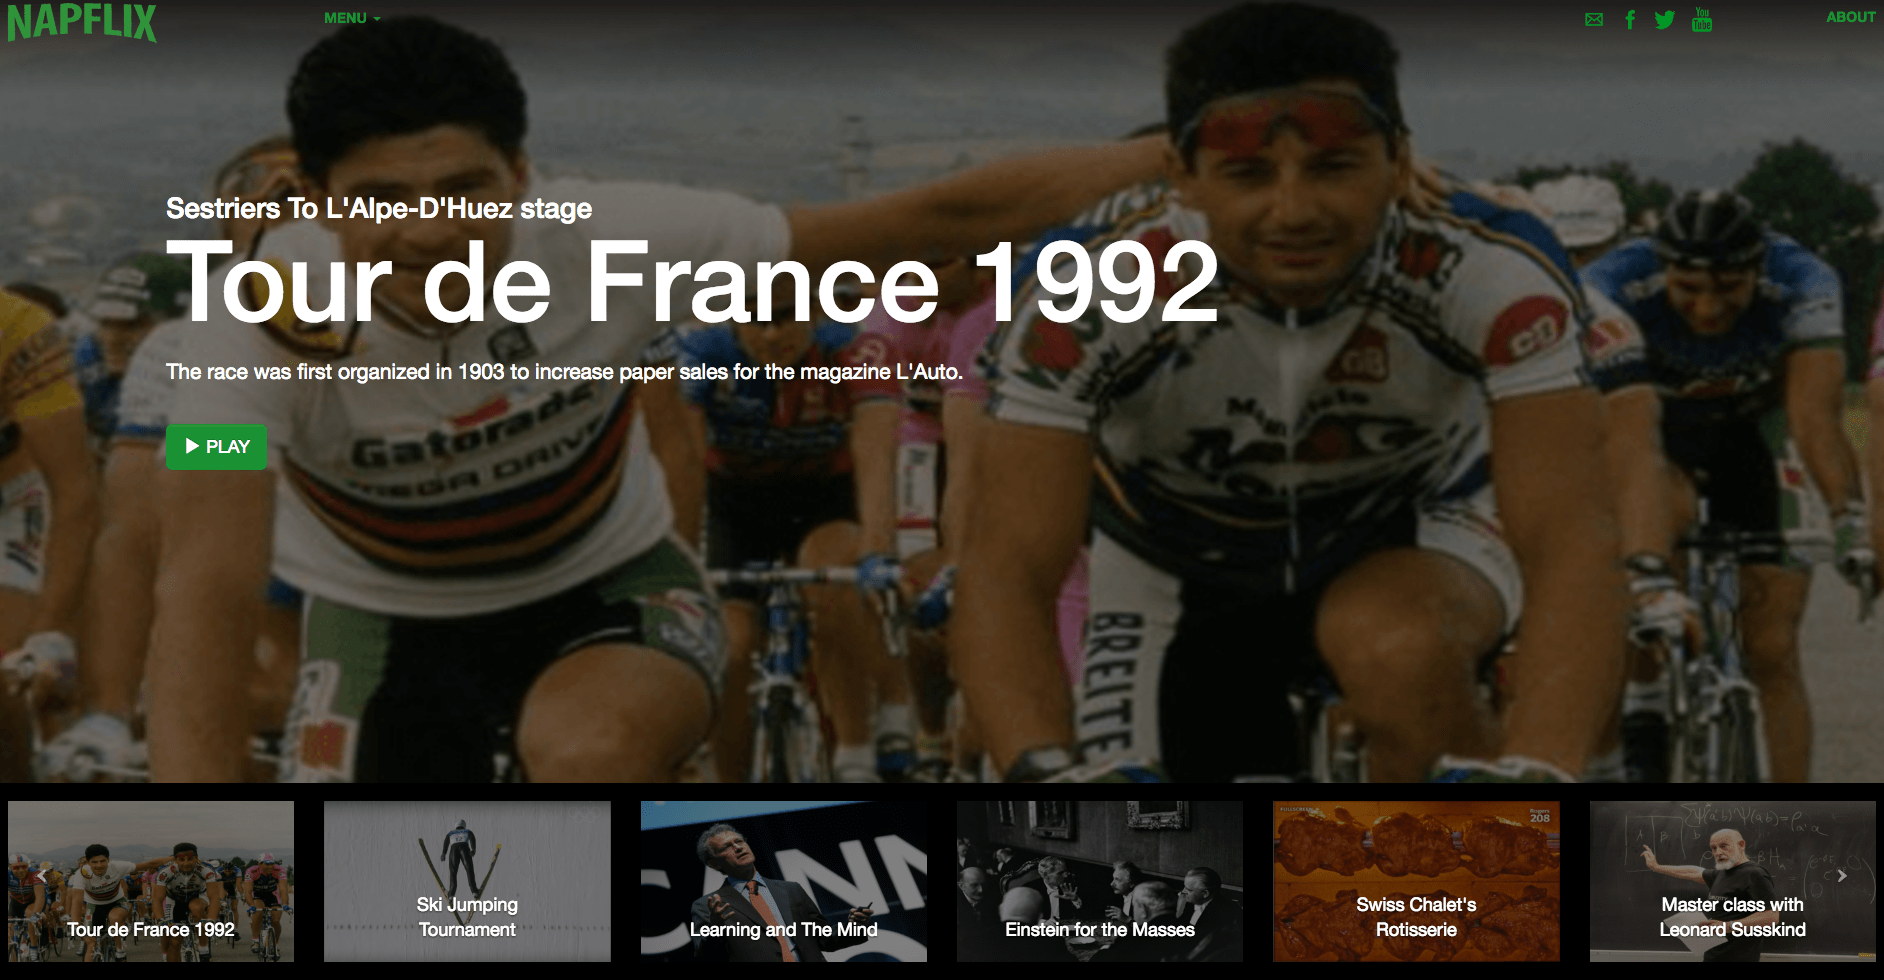Screen dimensions: 1884x980
Task: Click Sestriers To L'Alpe-D'Huez stage subtitle
Action: [379, 208]
